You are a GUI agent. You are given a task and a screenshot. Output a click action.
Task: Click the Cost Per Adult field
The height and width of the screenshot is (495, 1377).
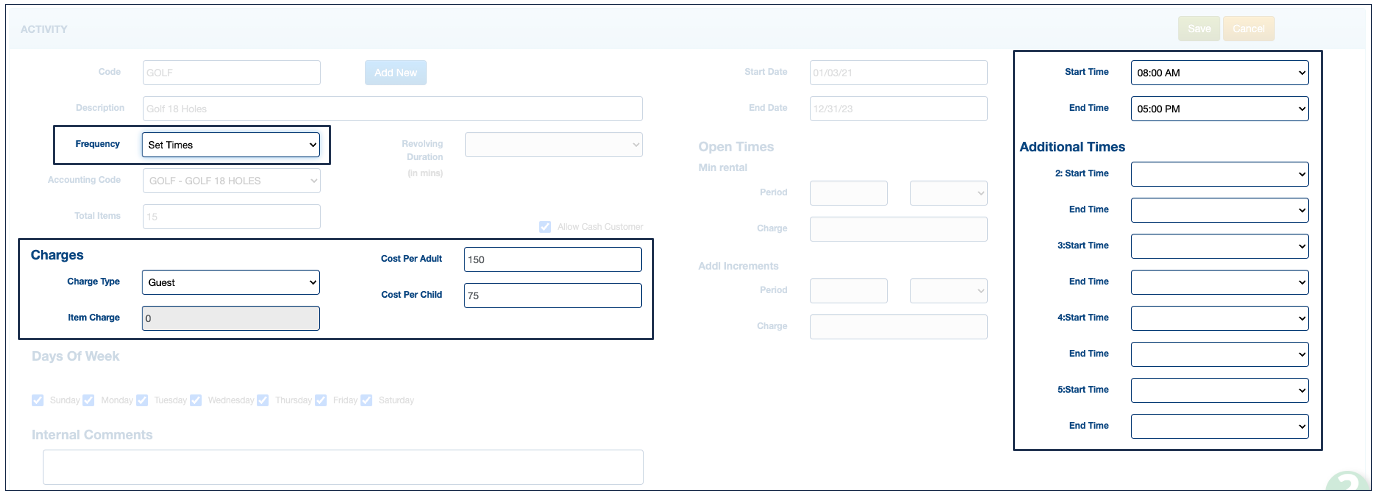tap(552, 259)
